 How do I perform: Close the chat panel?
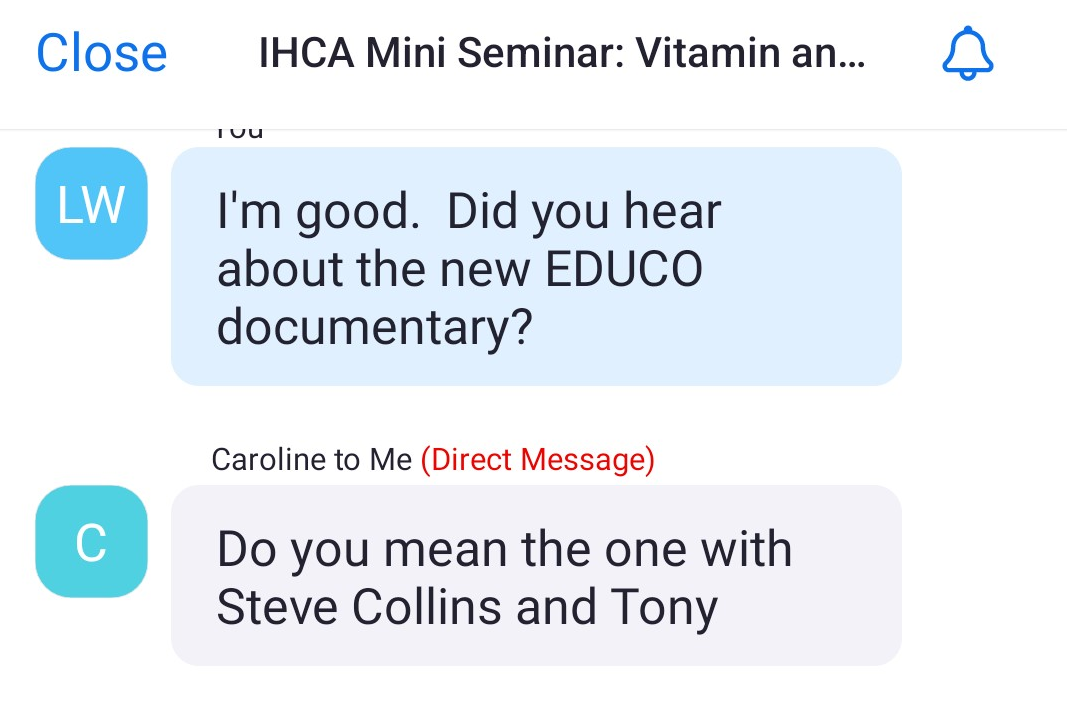click(101, 54)
